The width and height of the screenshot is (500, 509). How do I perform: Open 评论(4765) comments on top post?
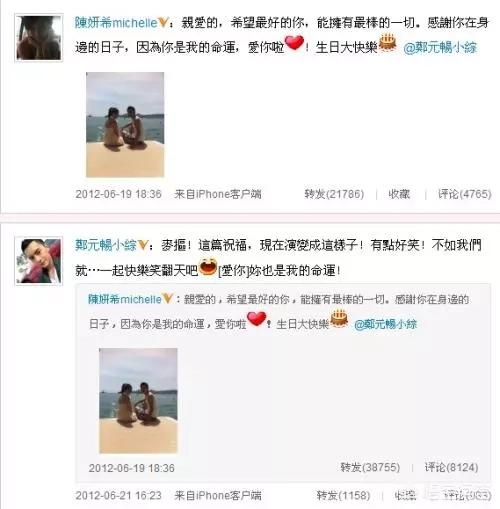click(465, 194)
